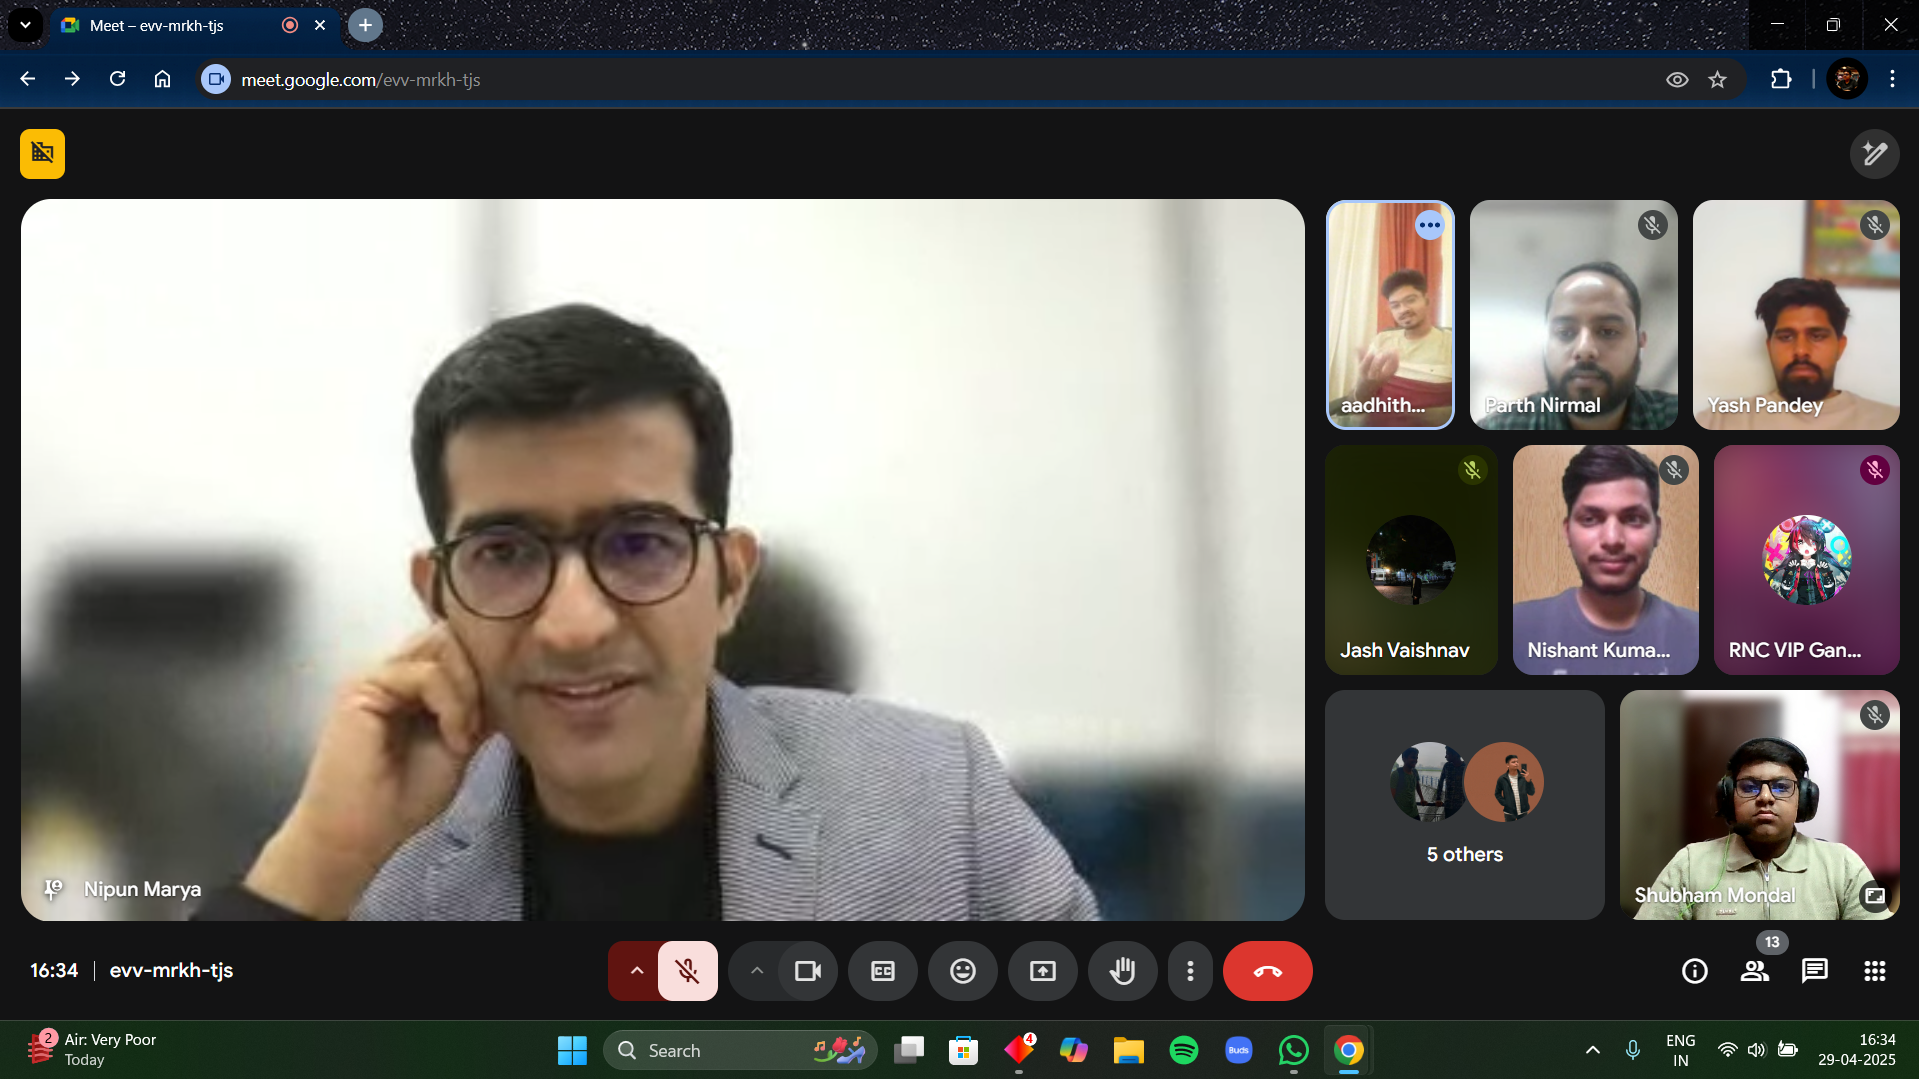This screenshot has height=1079, width=1919.
Task: Leave the call with red hangup button
Action: click(1267, 971)
